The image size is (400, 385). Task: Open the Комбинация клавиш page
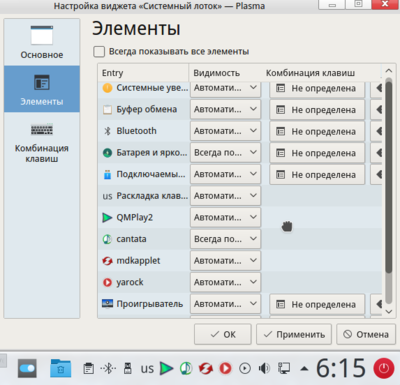tap(42, 143)
